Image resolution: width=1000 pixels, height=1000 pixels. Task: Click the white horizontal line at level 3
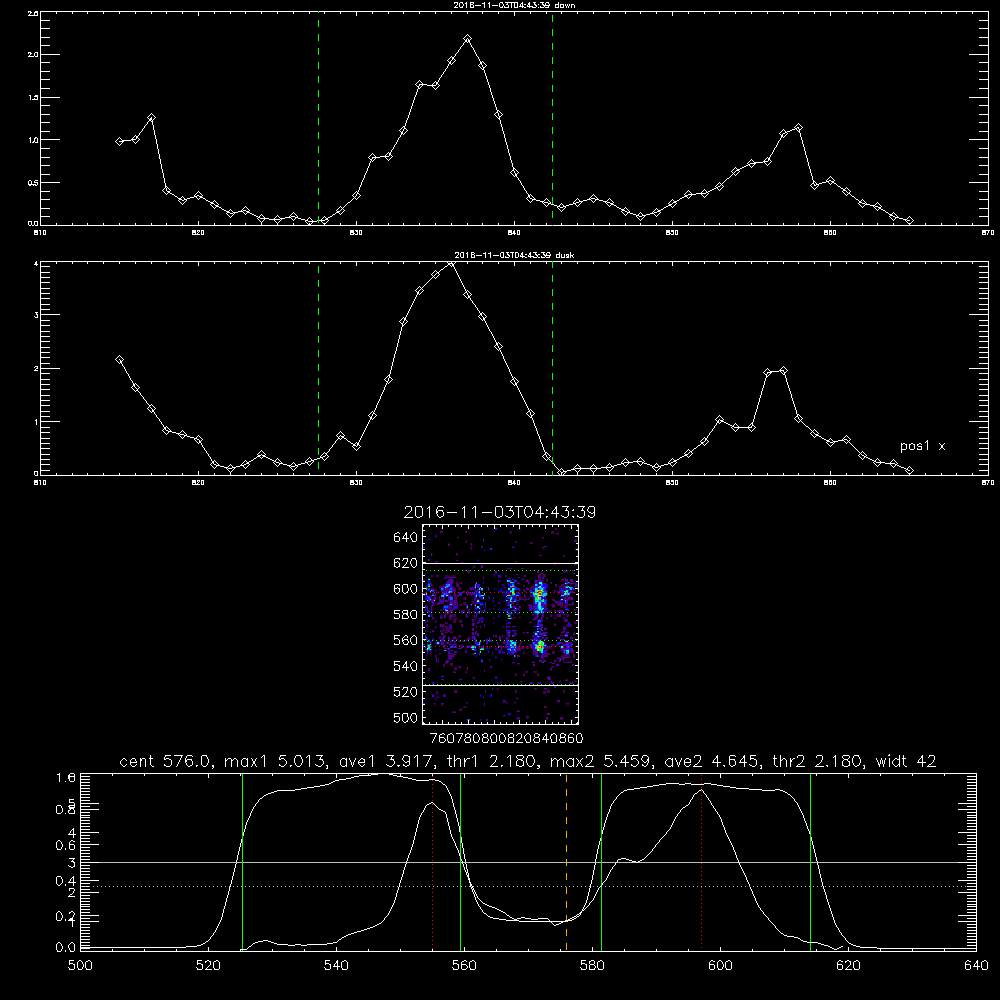(x=528, y=862)
